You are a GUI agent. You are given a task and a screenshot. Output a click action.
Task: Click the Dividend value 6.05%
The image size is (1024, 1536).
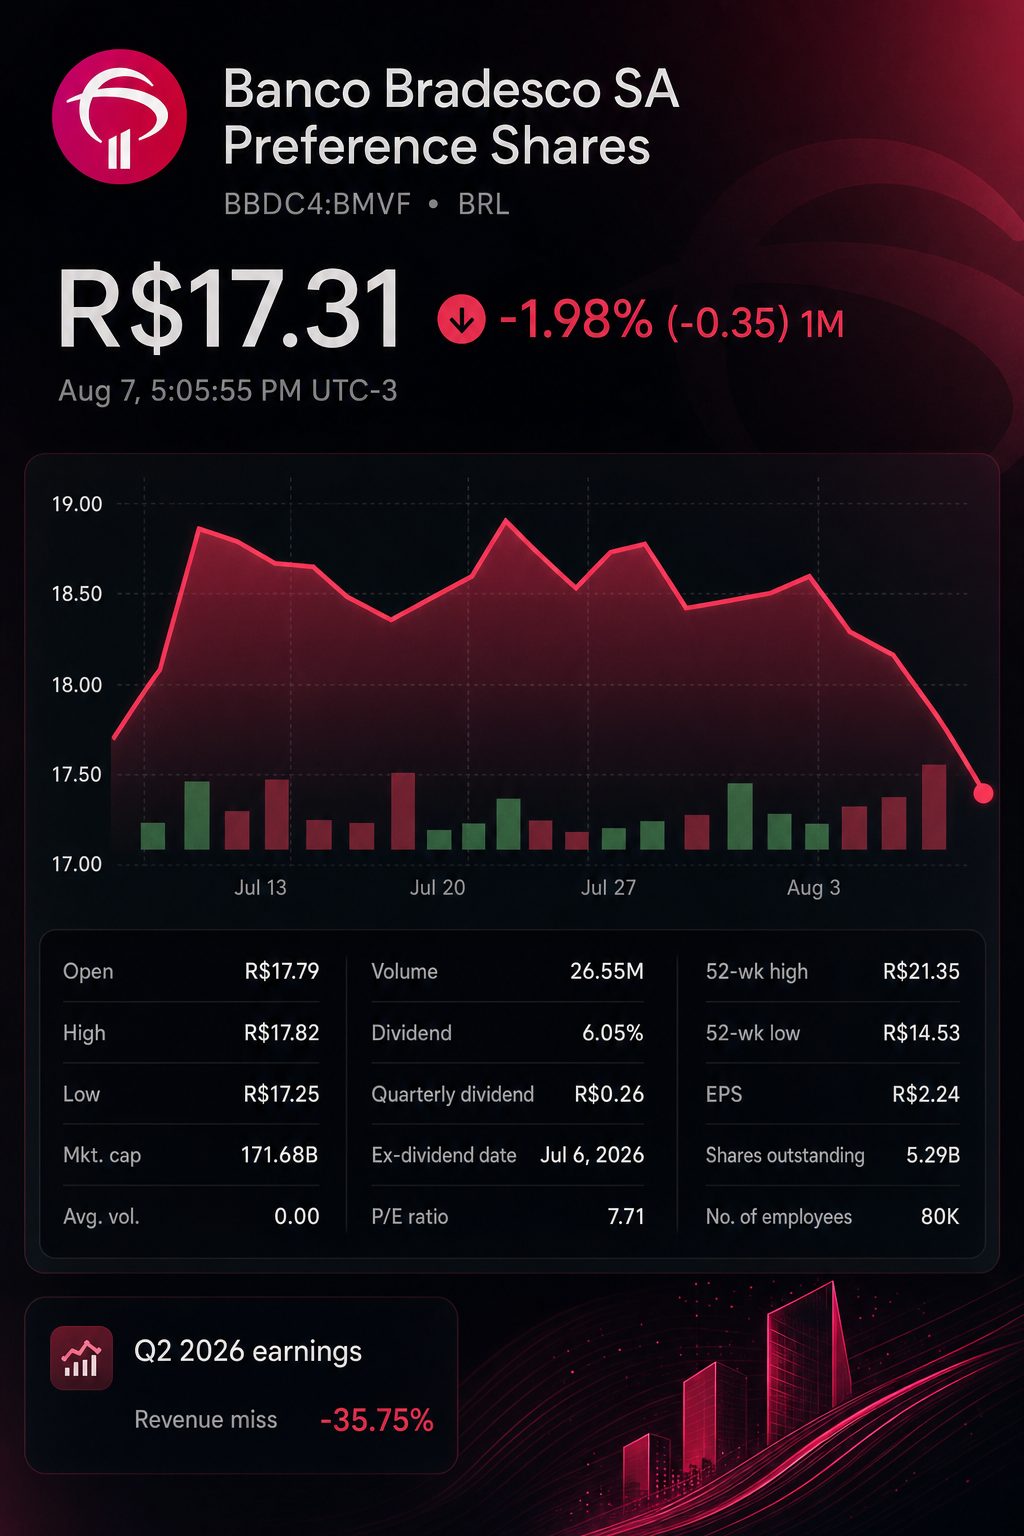tap(613, 1033)
